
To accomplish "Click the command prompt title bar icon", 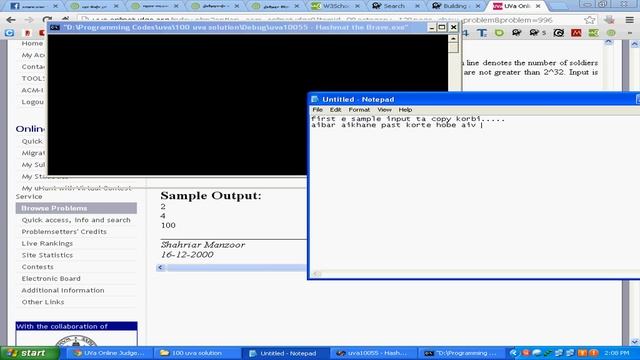I will [55, 27].
